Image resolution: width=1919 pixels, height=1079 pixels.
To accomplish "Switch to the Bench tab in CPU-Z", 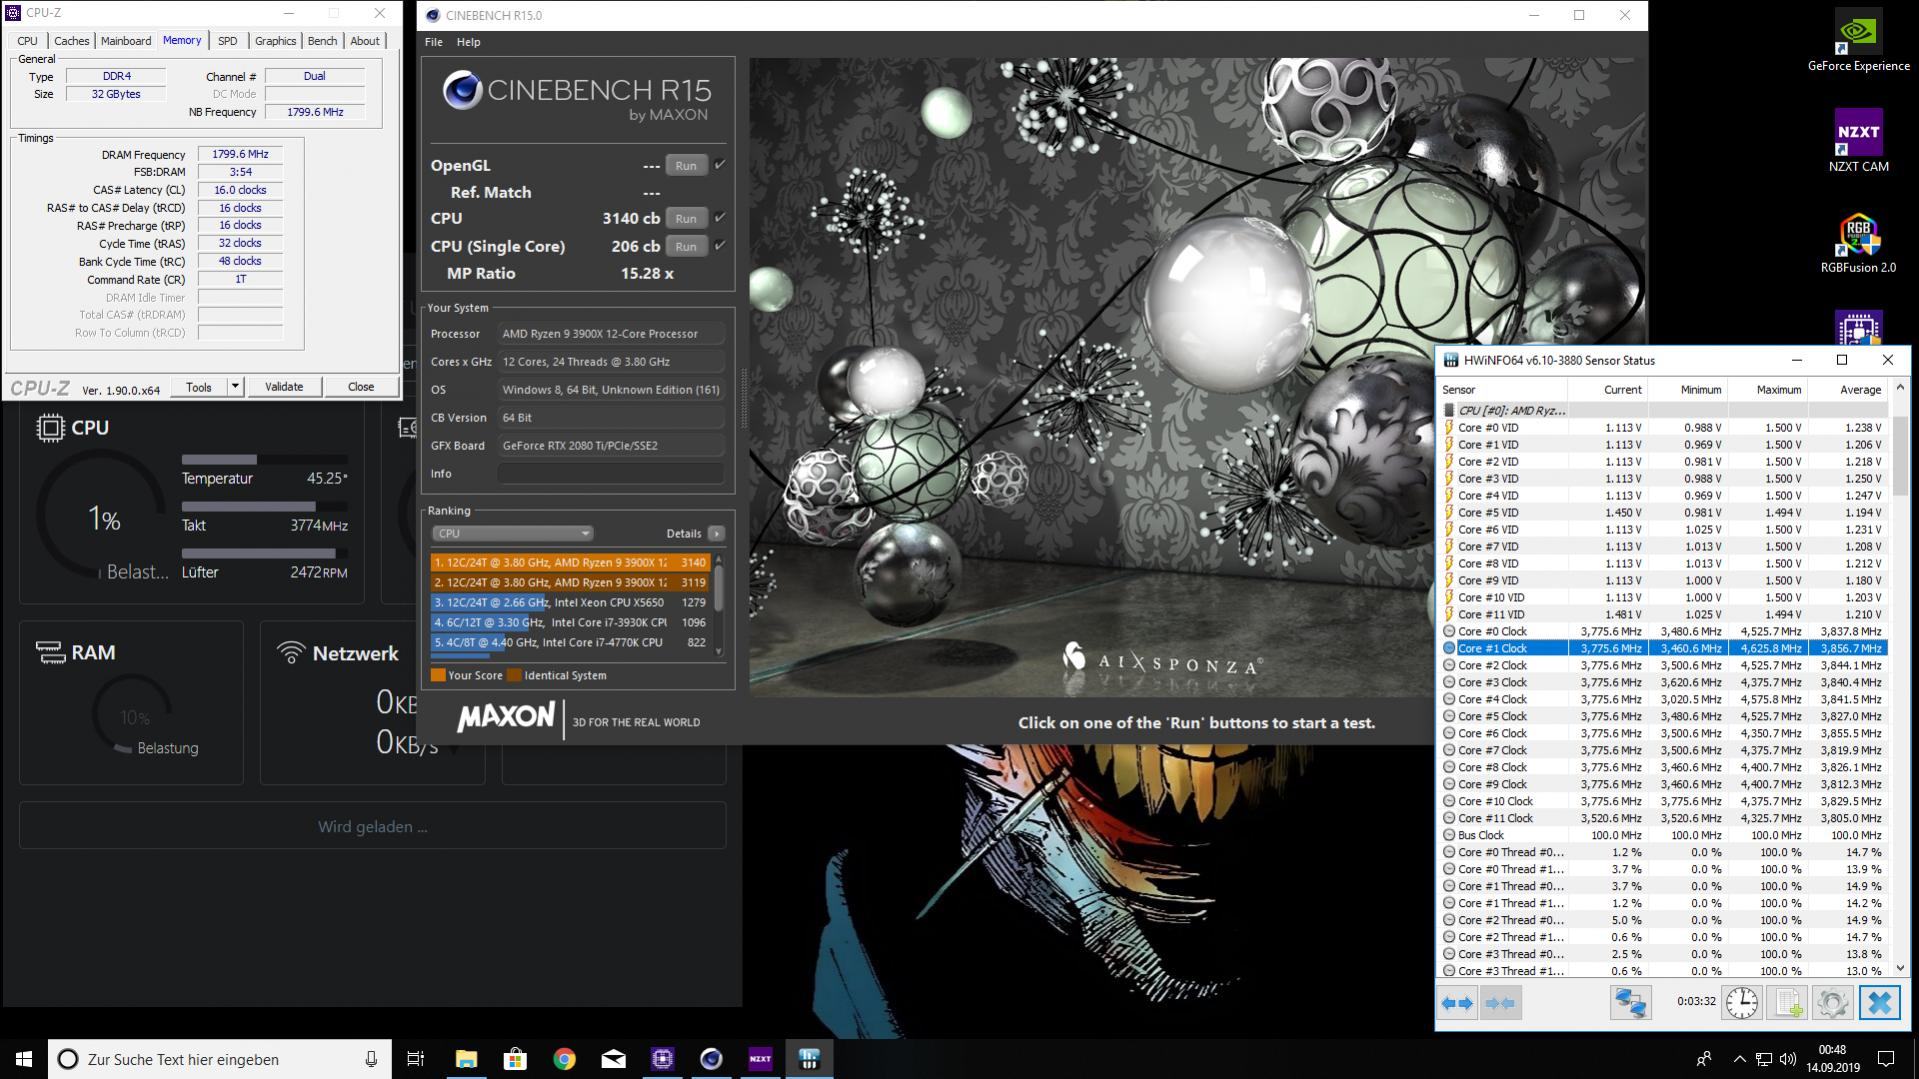I will pyautogui.click(x=322, y=41).
